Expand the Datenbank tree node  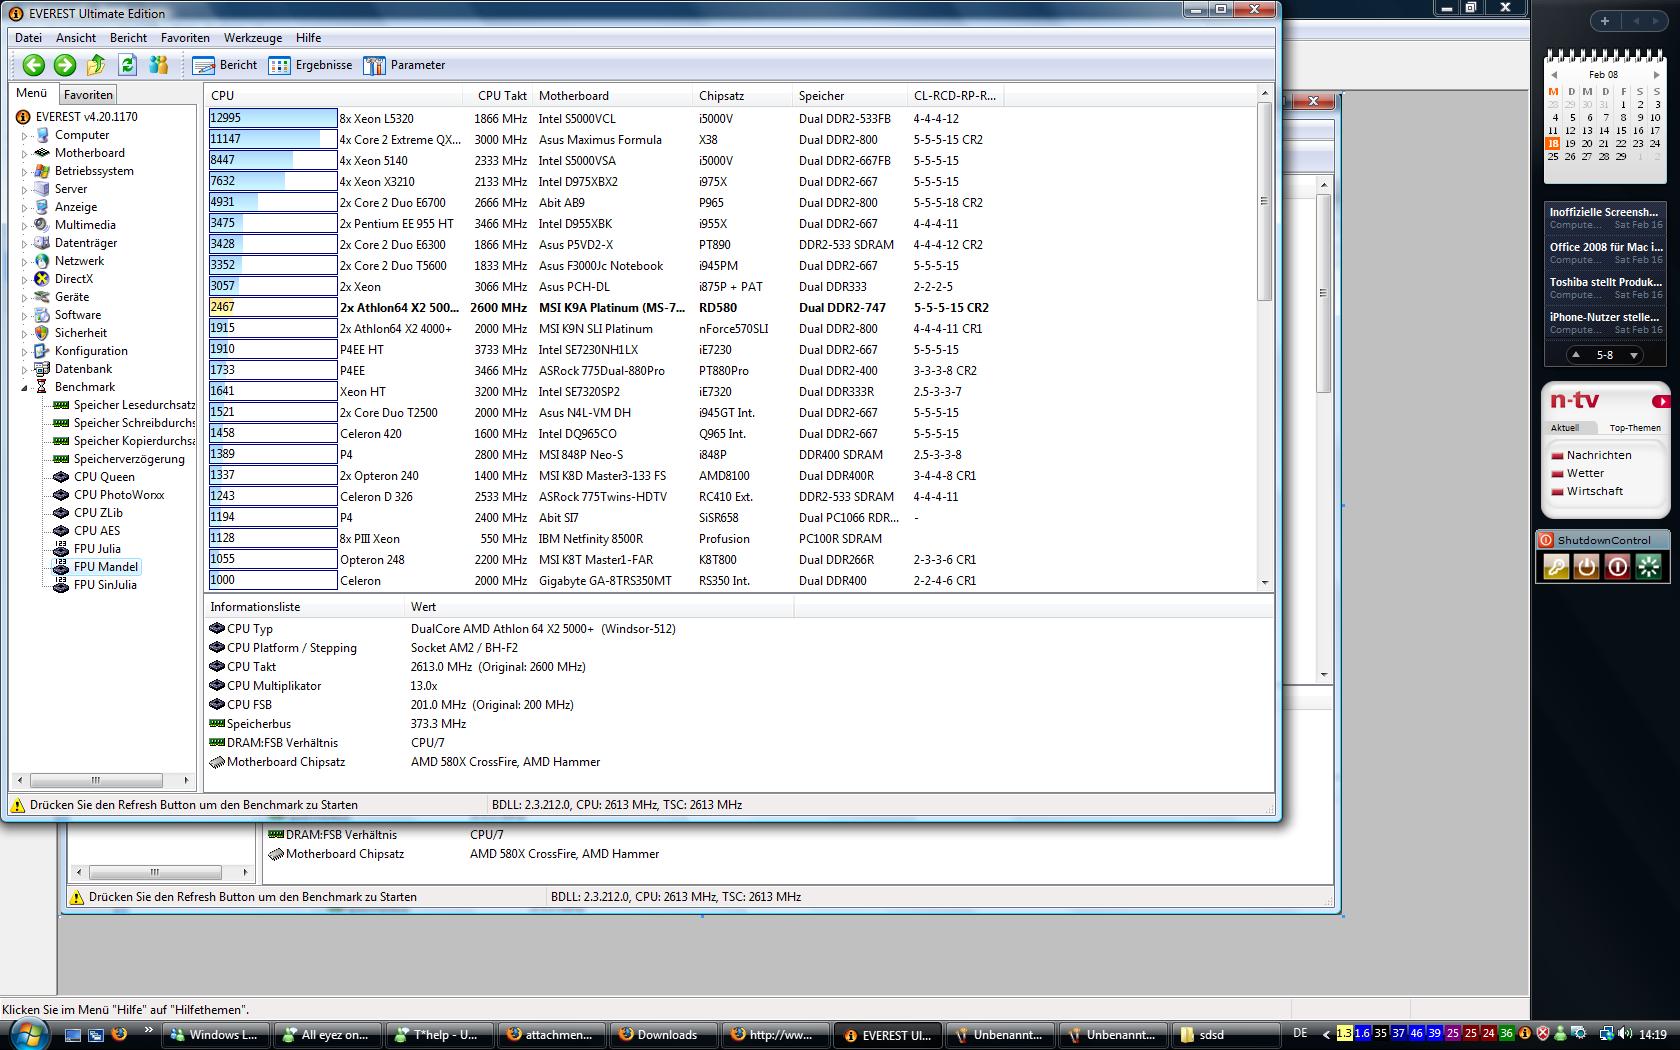(25, 369)
